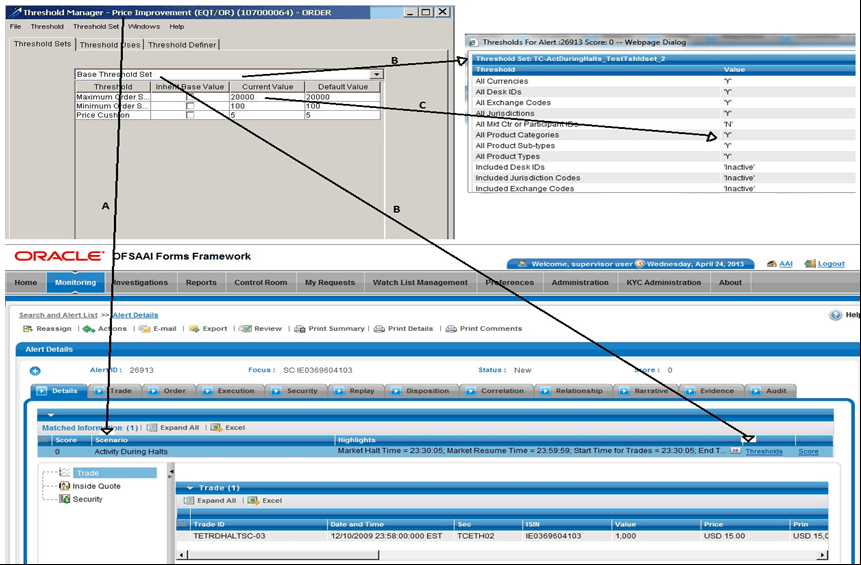This screenshot has width=861, height=565.
Task: Switch to Threshold Definer tab
Action: tap(182, 45)
